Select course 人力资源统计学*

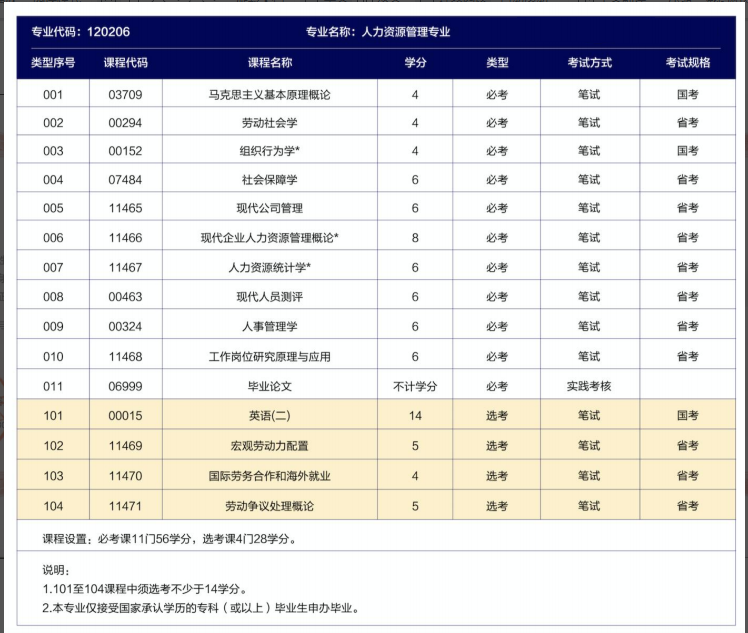pos(270,268)
